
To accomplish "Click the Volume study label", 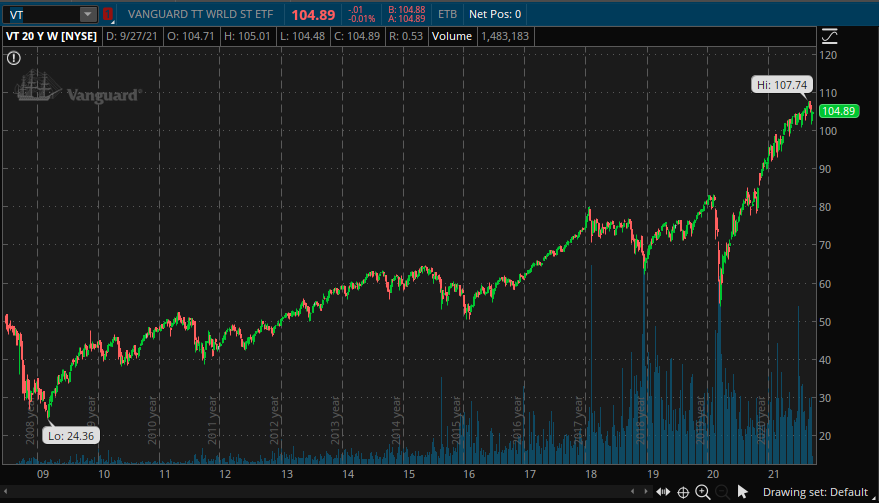I will (x=452, y=36).
